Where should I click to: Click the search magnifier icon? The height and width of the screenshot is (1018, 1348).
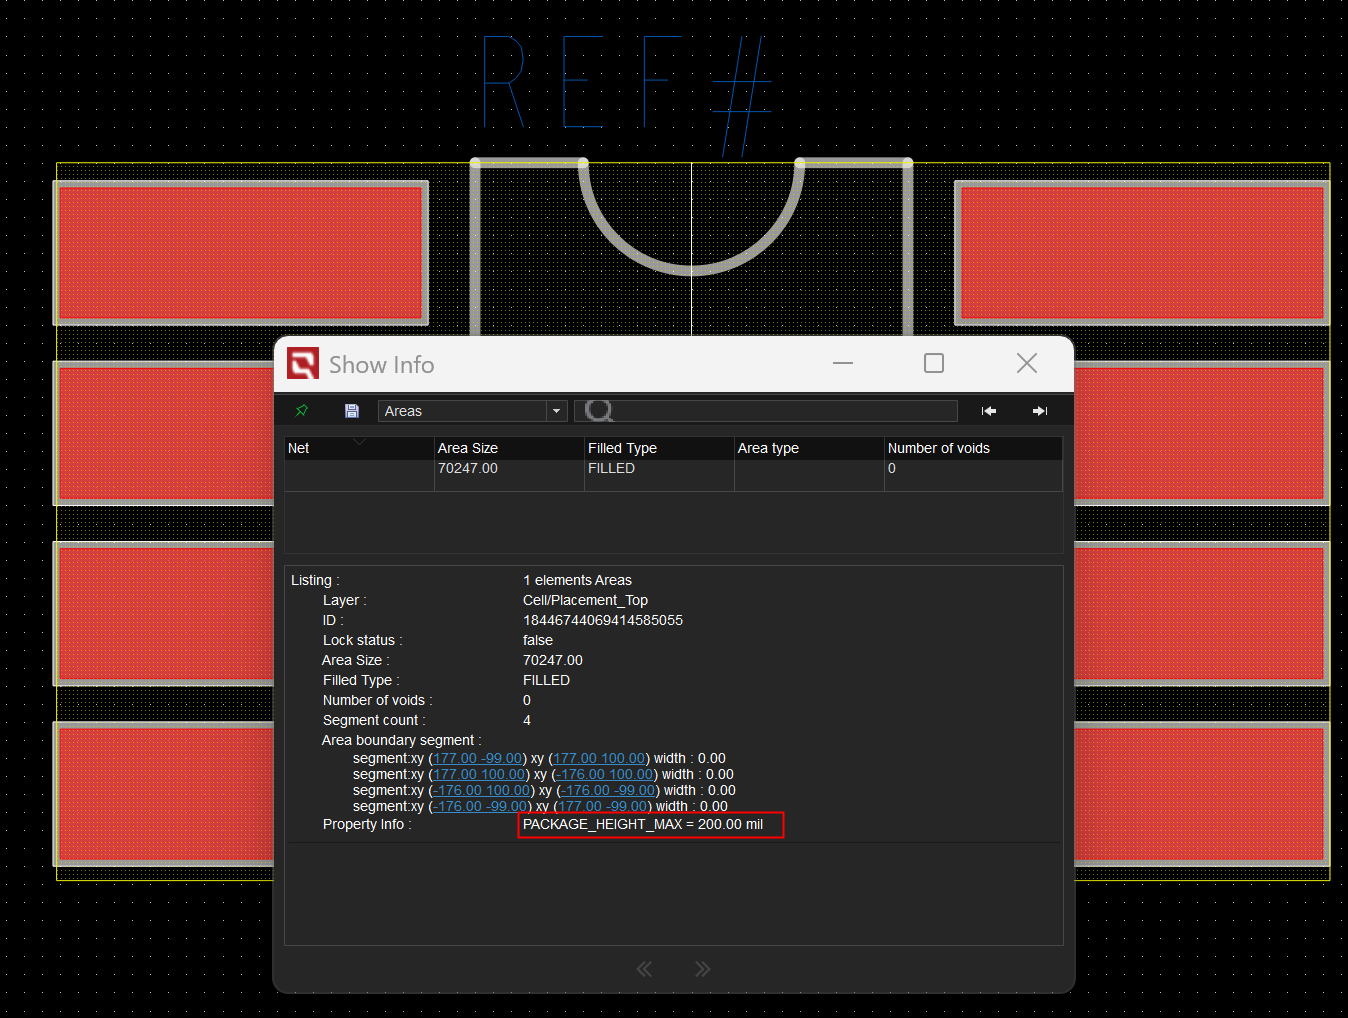coord(598,411)
